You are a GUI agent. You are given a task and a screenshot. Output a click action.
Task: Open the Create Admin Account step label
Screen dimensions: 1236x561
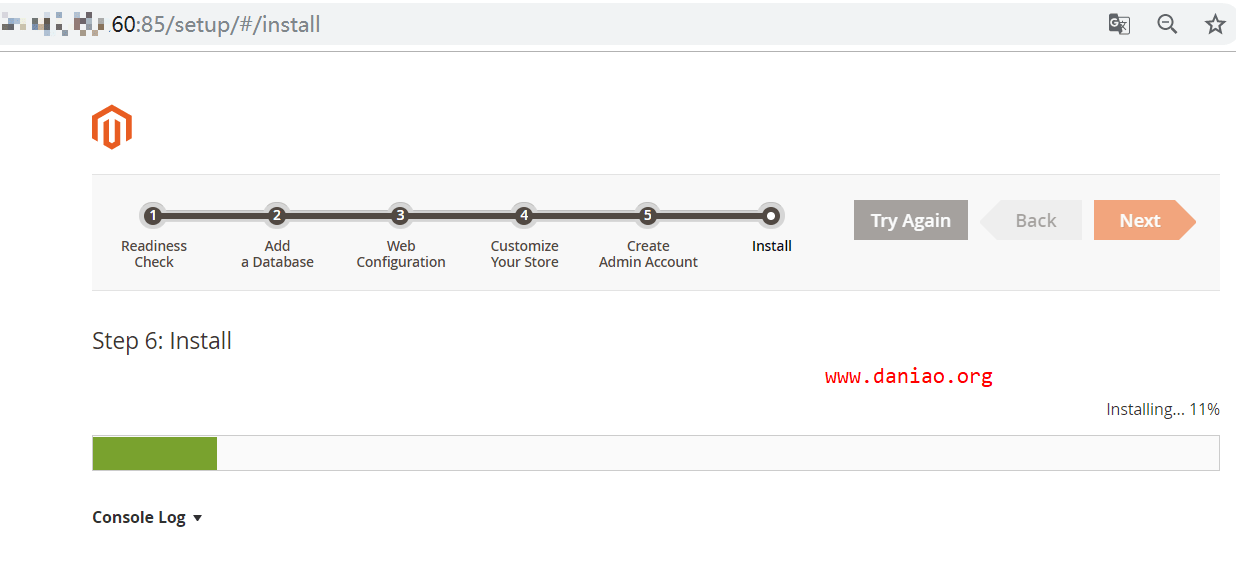(648, 254)
